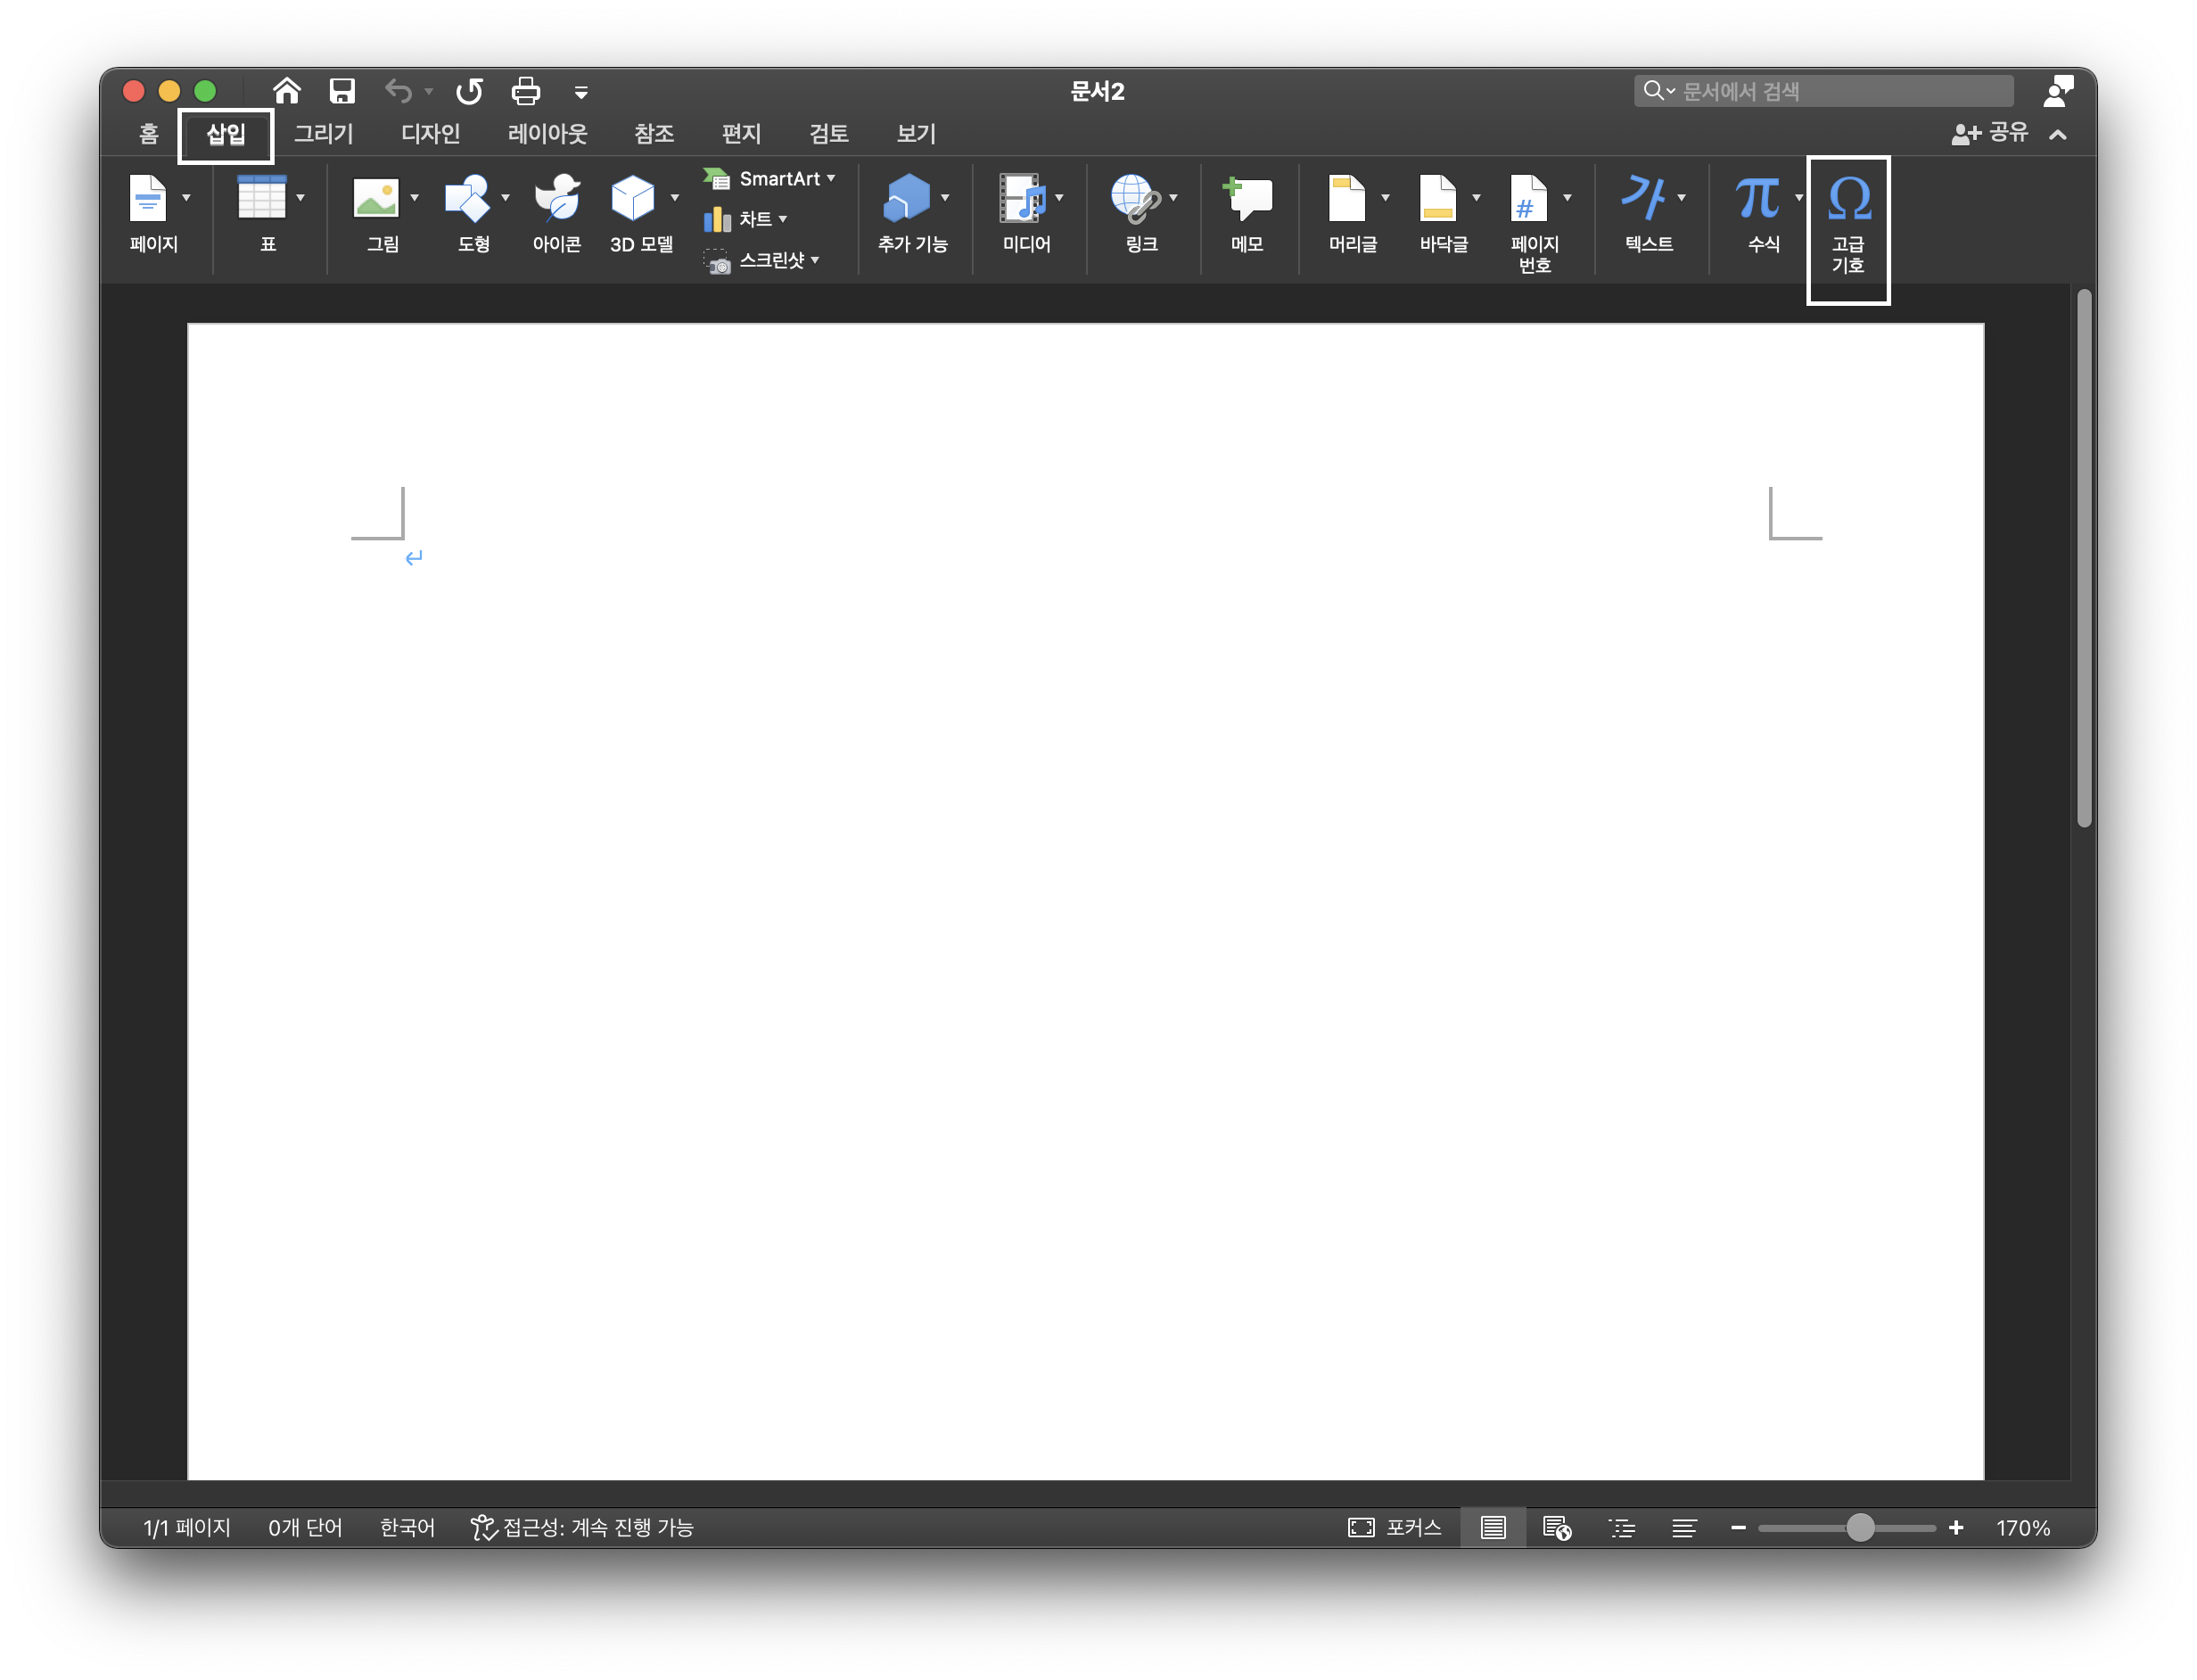This screenshot has height=1680, width=2197.
Task: Switch to the 레이아웃 tab
Action: point(547,134)
